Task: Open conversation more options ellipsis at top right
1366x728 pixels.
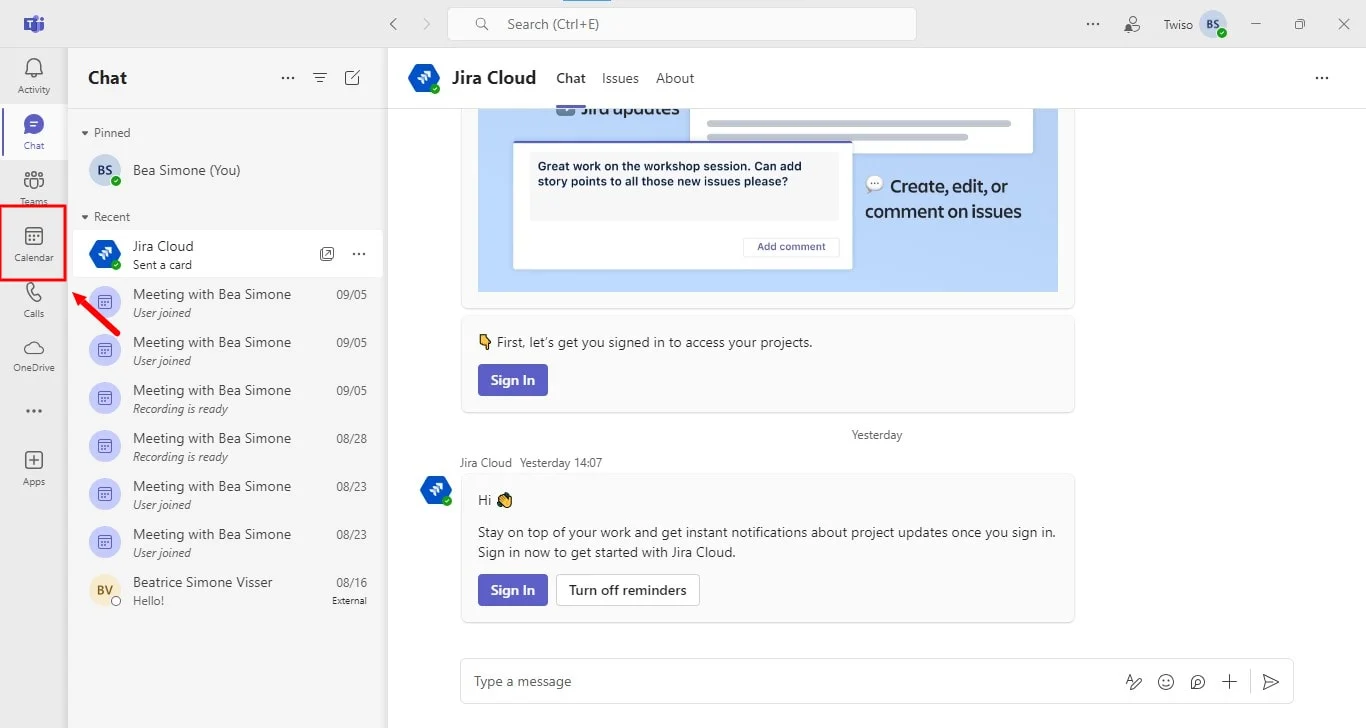Action: tap(1322, 78)
